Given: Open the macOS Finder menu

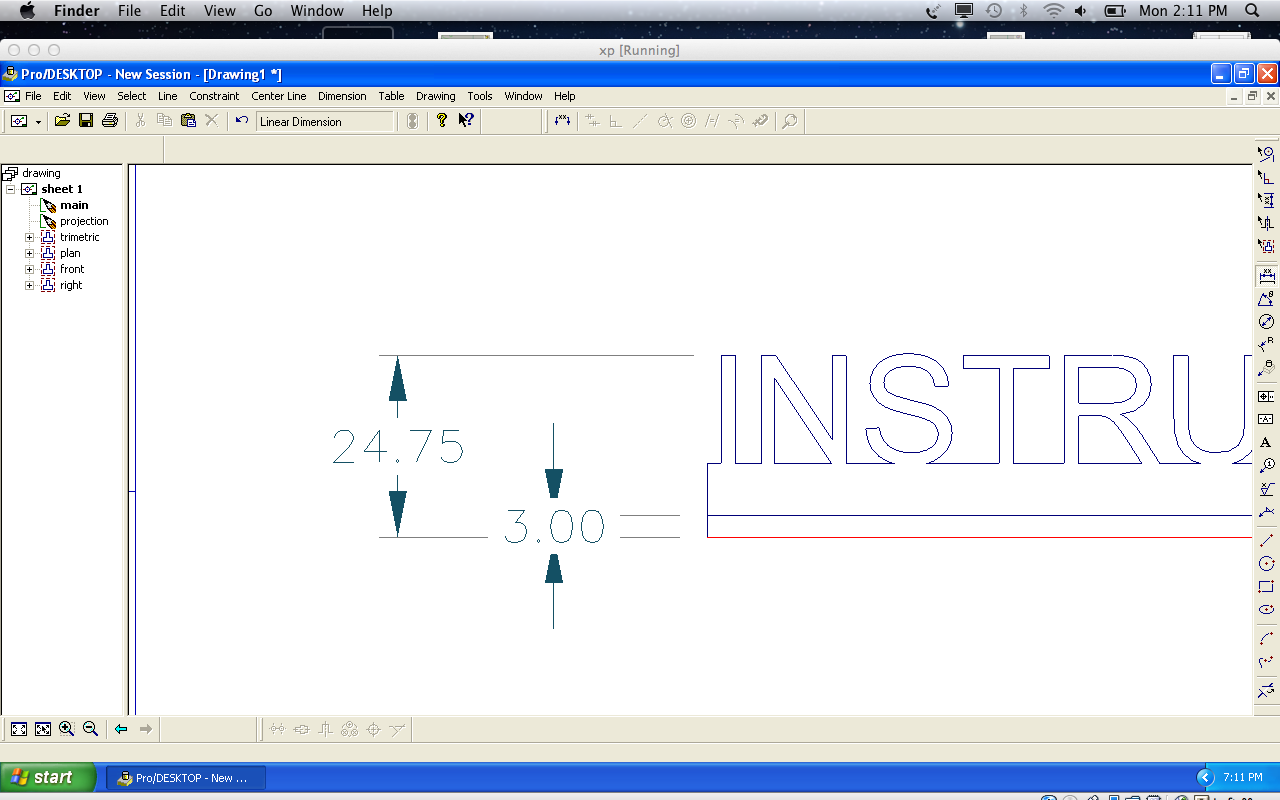Looking at the screenshot, I should (76, 11).
